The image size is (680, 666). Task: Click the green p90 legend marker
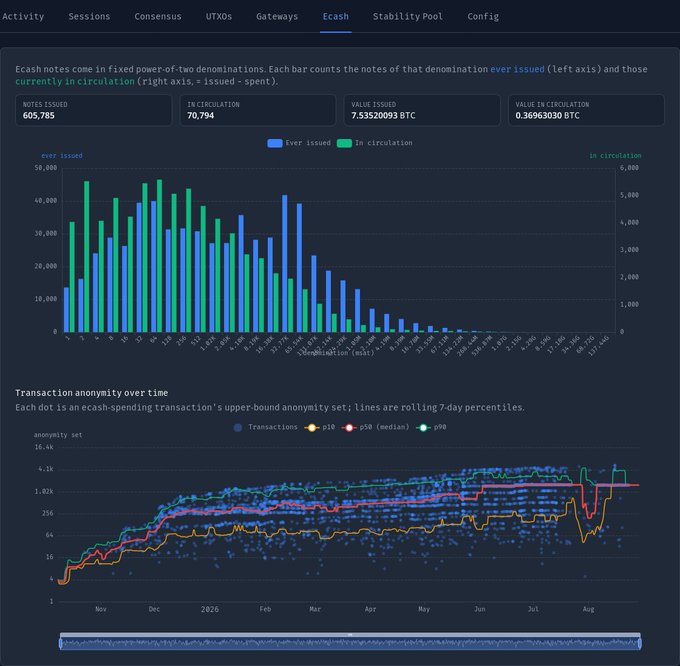423,428
